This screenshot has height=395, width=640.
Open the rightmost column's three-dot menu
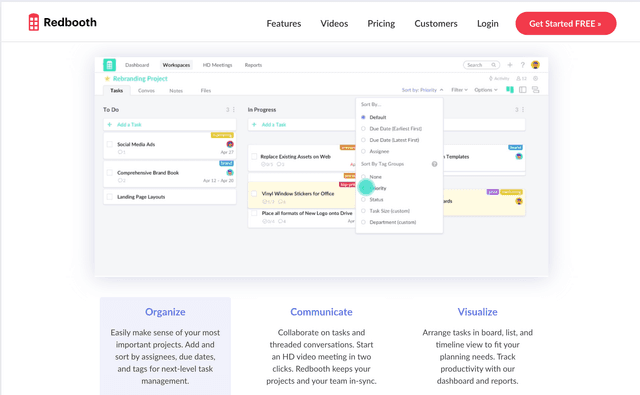[523, 110]
